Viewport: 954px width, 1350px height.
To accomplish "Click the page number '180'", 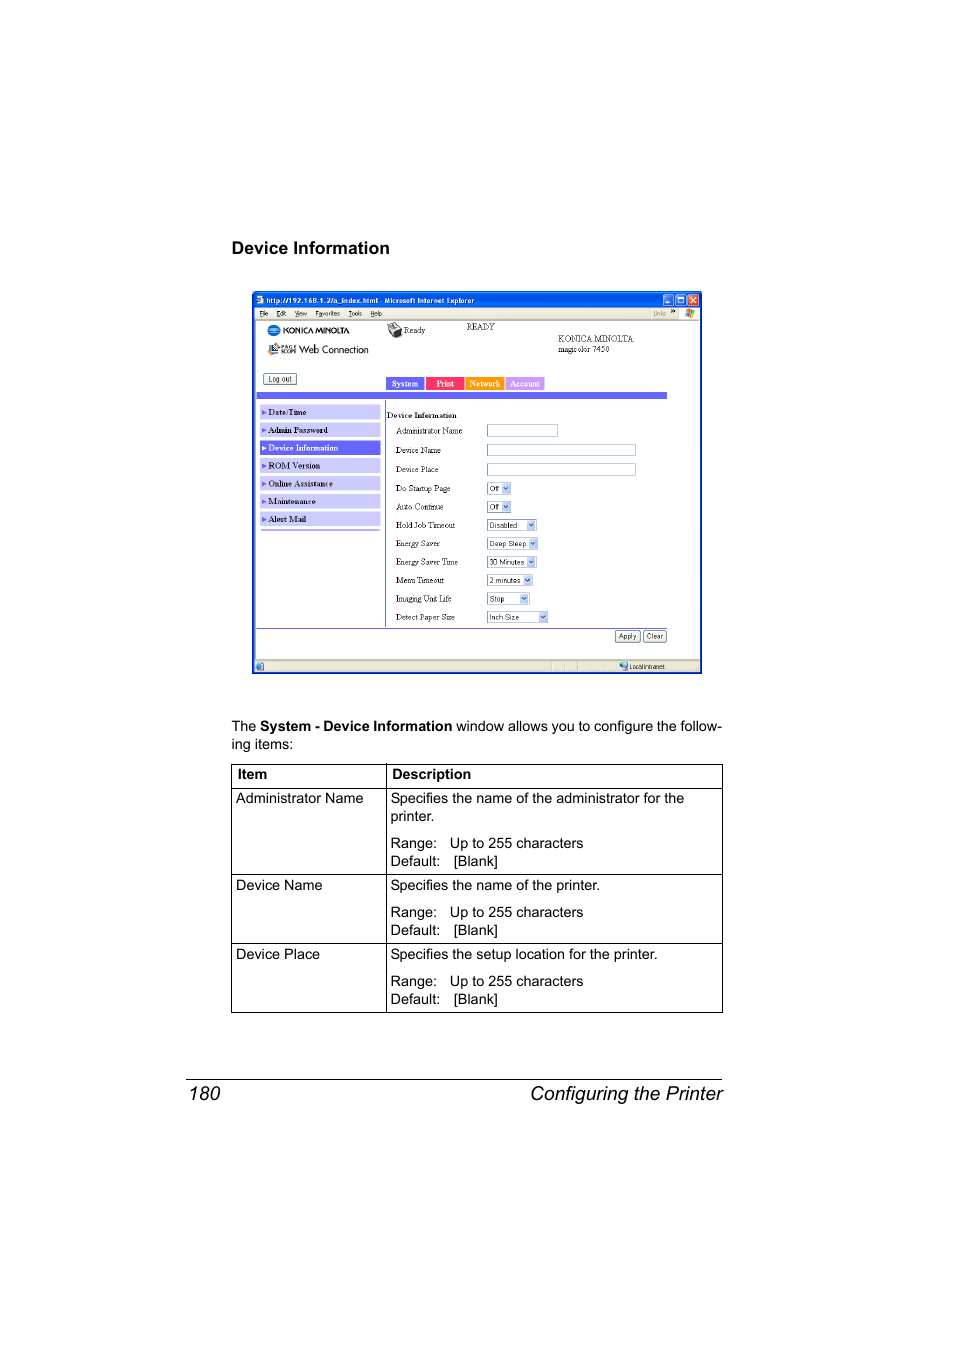I will 205,1094.
